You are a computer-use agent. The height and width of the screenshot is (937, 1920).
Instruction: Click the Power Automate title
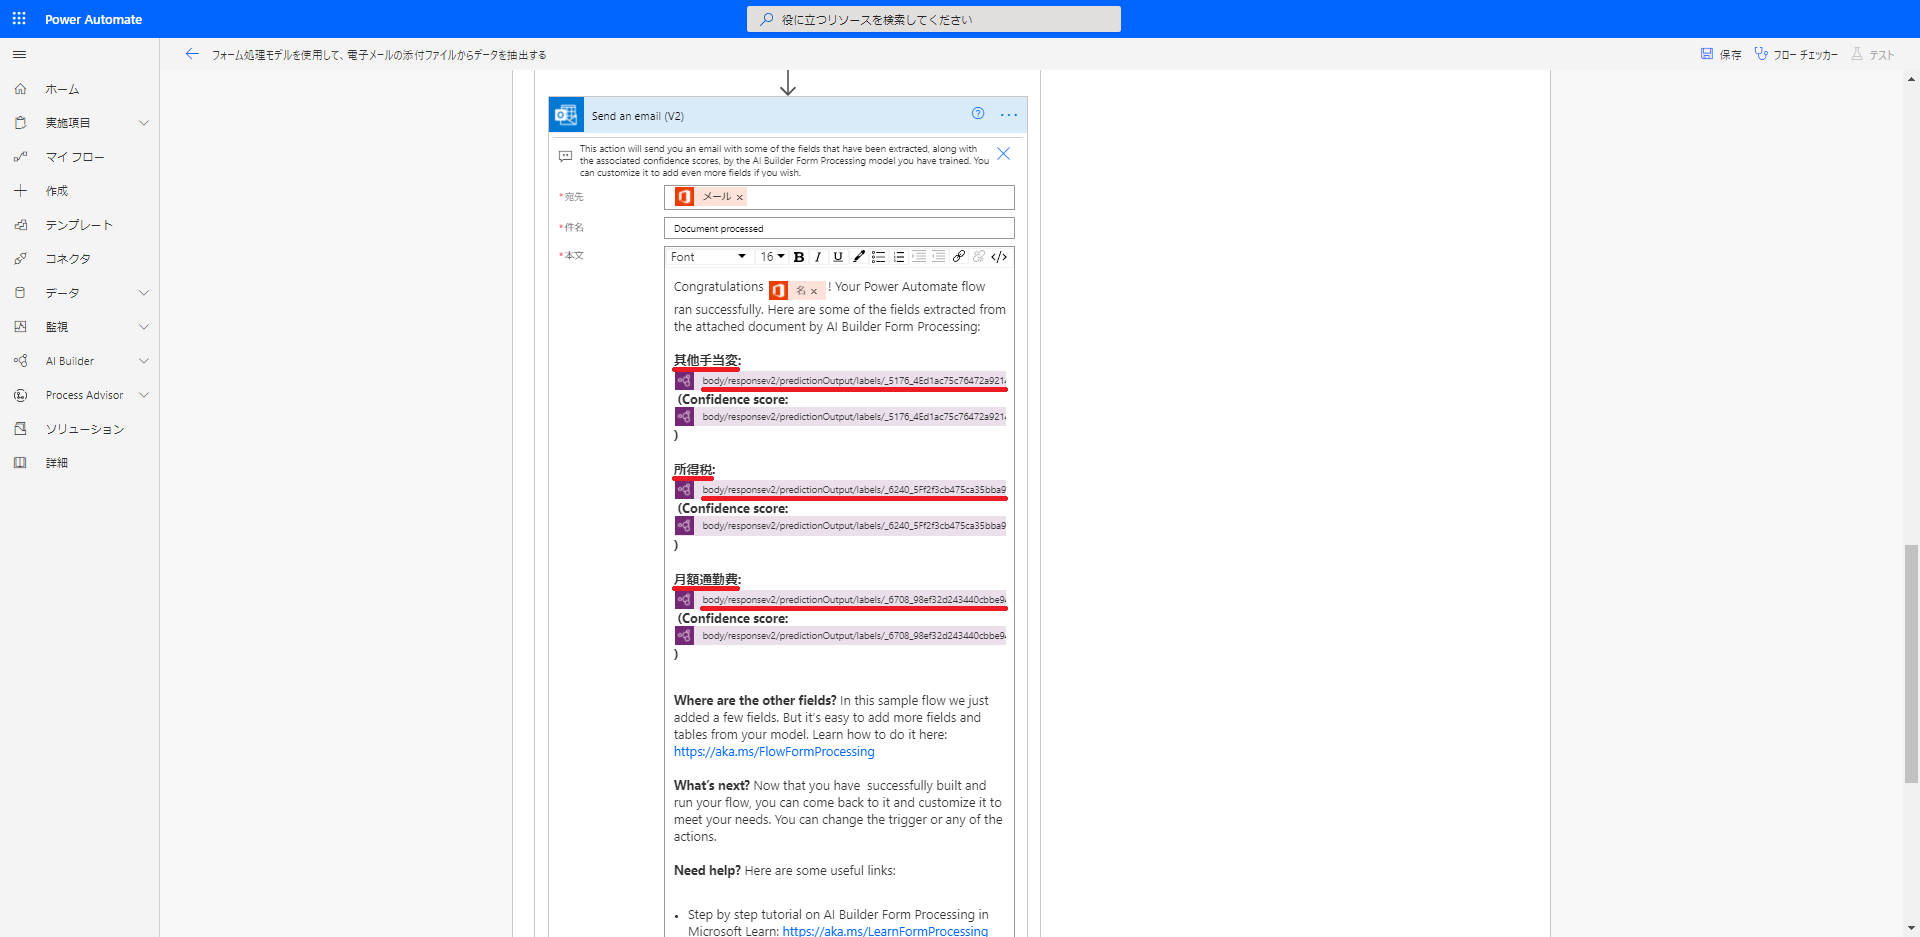(93, 19)
